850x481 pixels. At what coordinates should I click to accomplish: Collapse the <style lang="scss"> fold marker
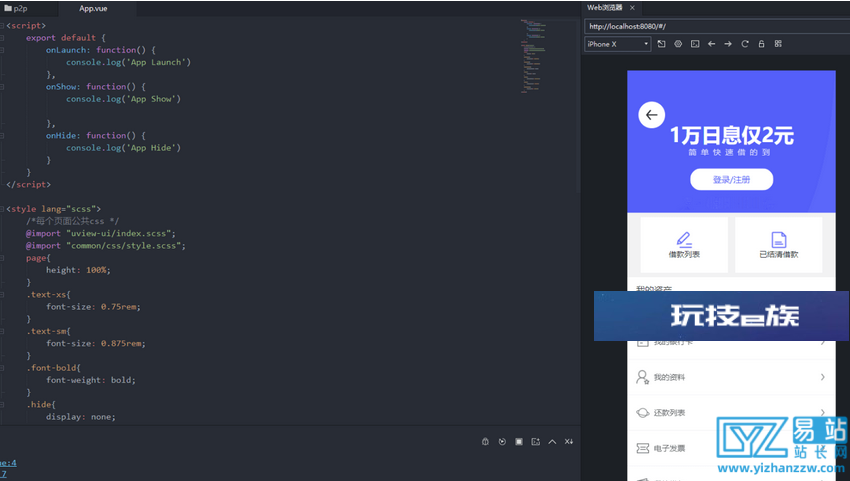[2, 209]
